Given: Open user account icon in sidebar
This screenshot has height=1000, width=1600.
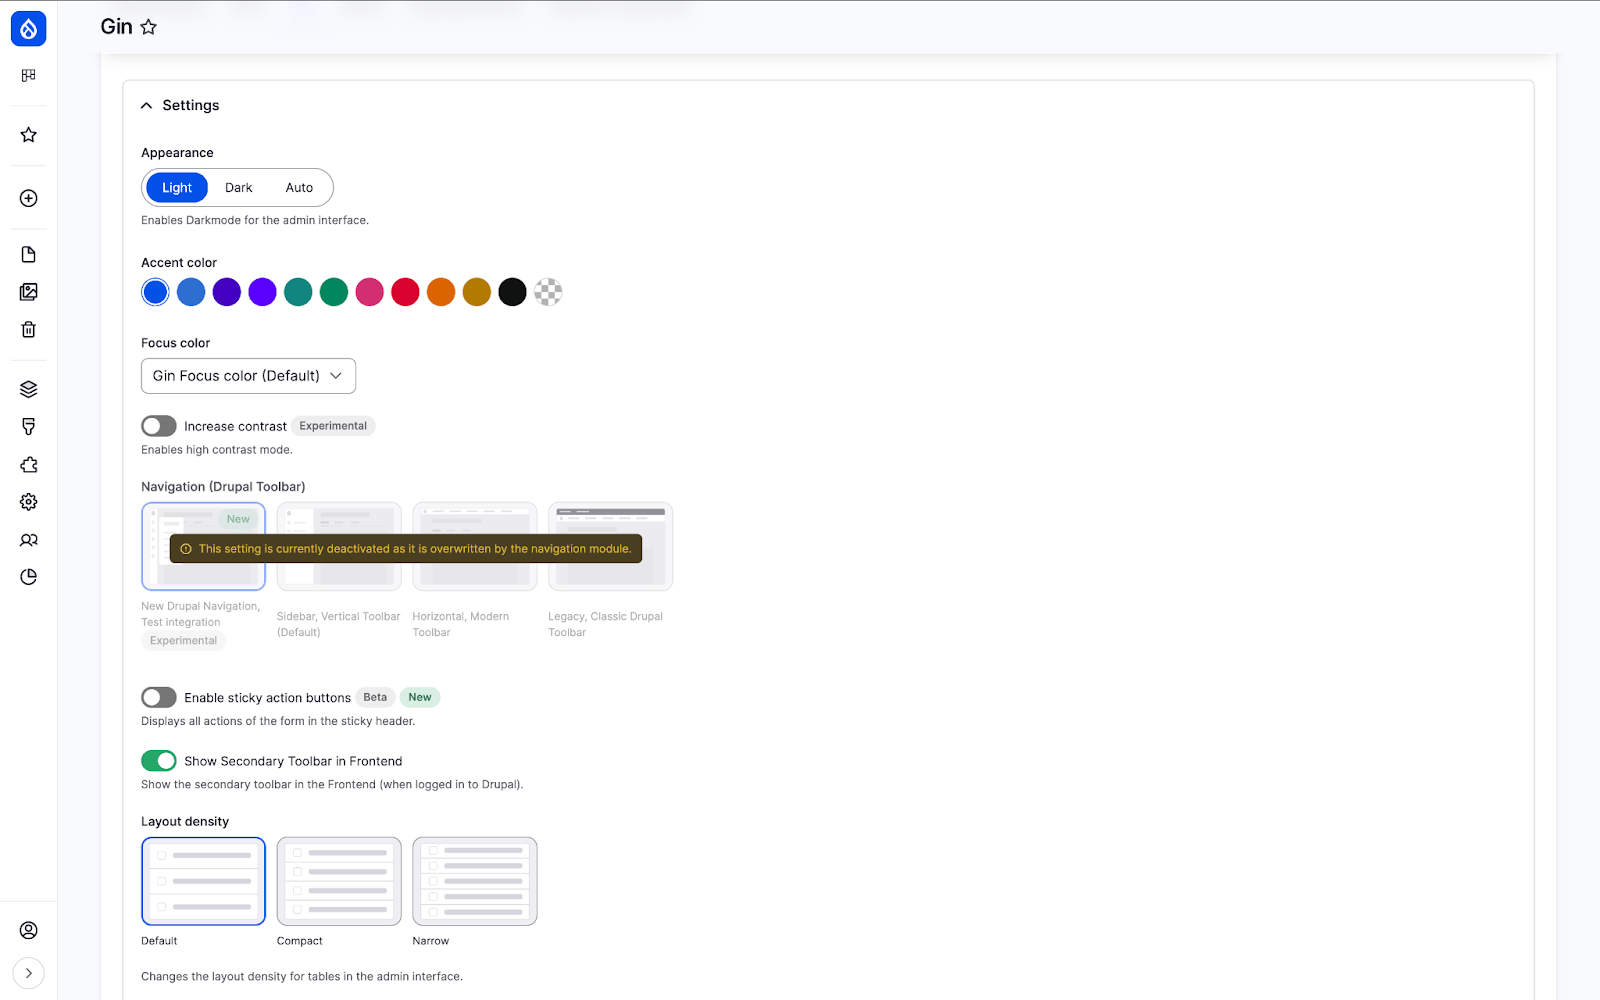Looking at the screenshot, I should (x=28, y=930).
